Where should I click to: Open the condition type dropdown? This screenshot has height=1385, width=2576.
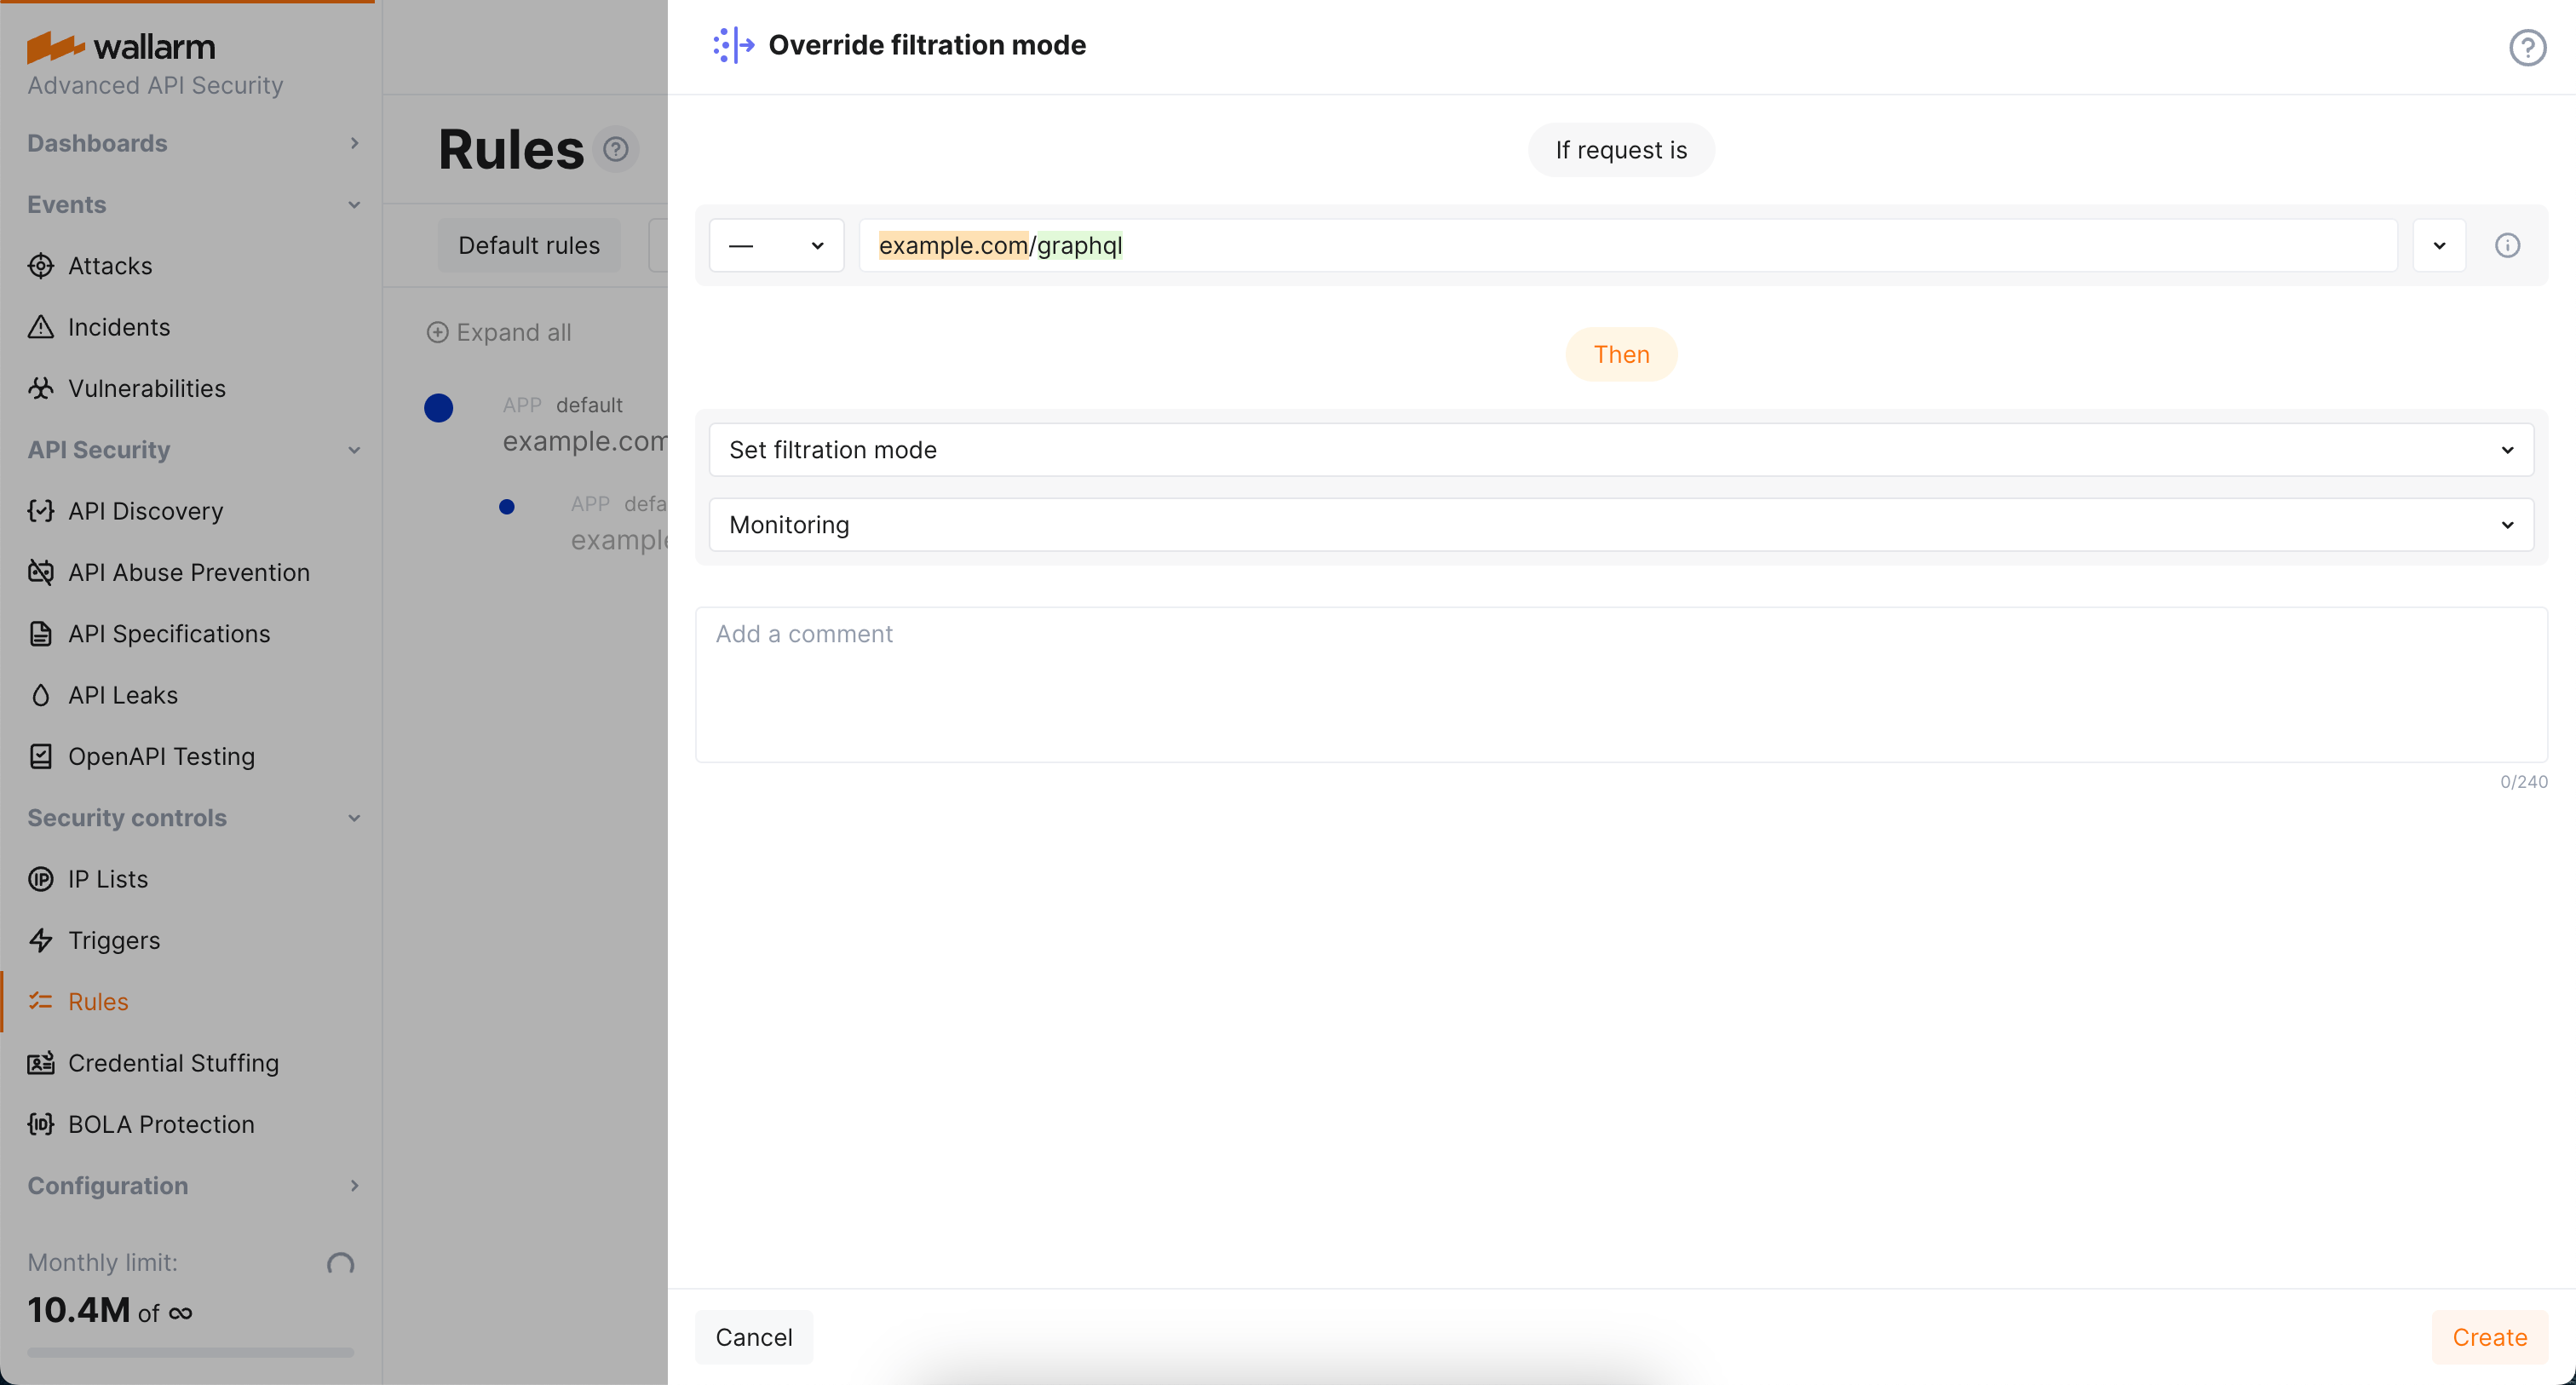(777, 245)
